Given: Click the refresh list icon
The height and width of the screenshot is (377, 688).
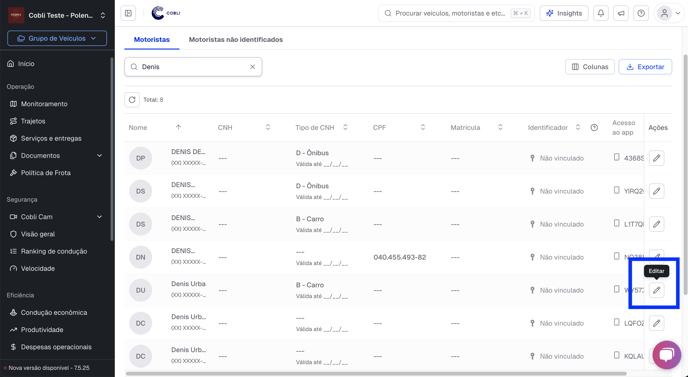Looking at the screenshot, I should (132, 100).
